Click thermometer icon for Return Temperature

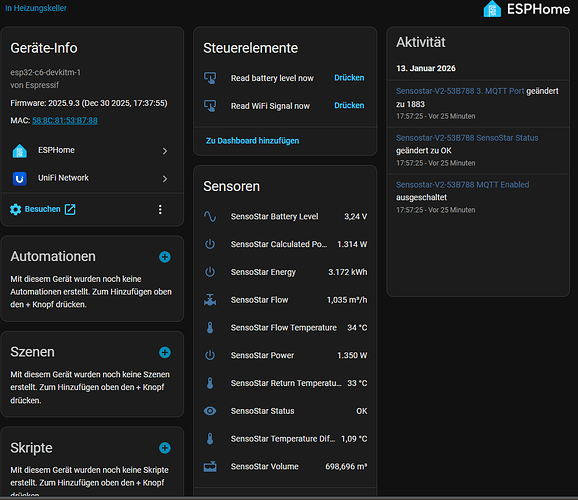(210, 383)
